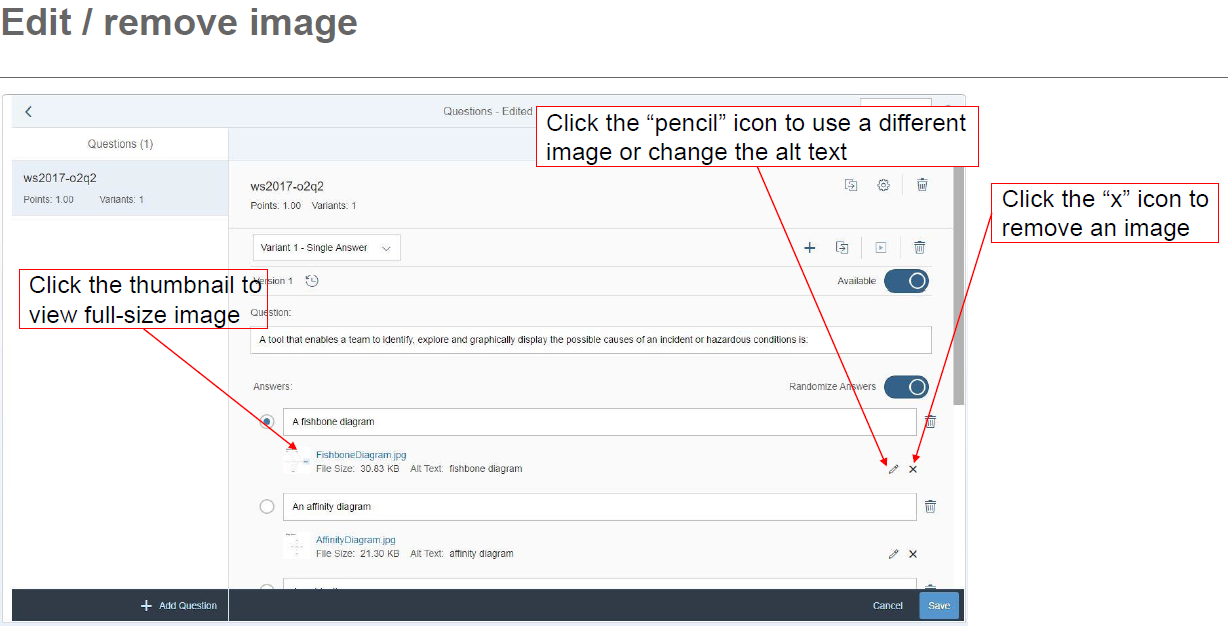The height and width of the screenshot is (633, 1228).
Task: Click the plus icon beside Add Question
Action: tap(146, 606)
